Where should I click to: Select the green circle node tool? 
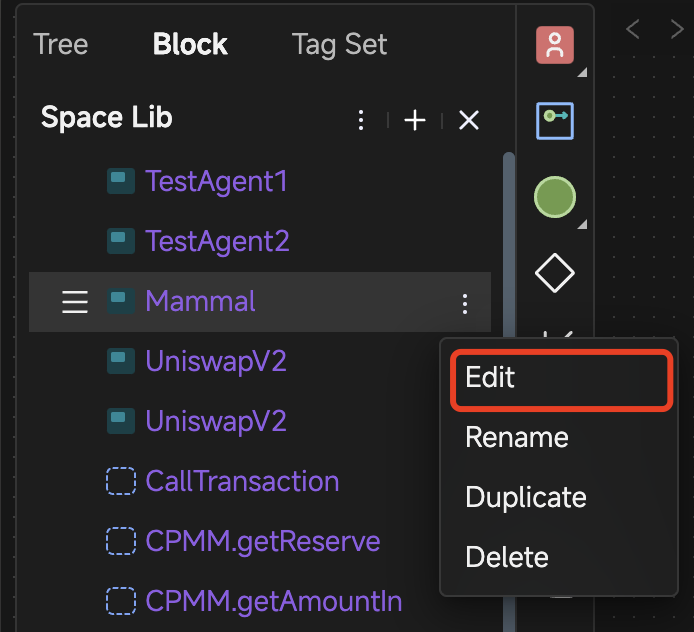click(x=555, y=197)
